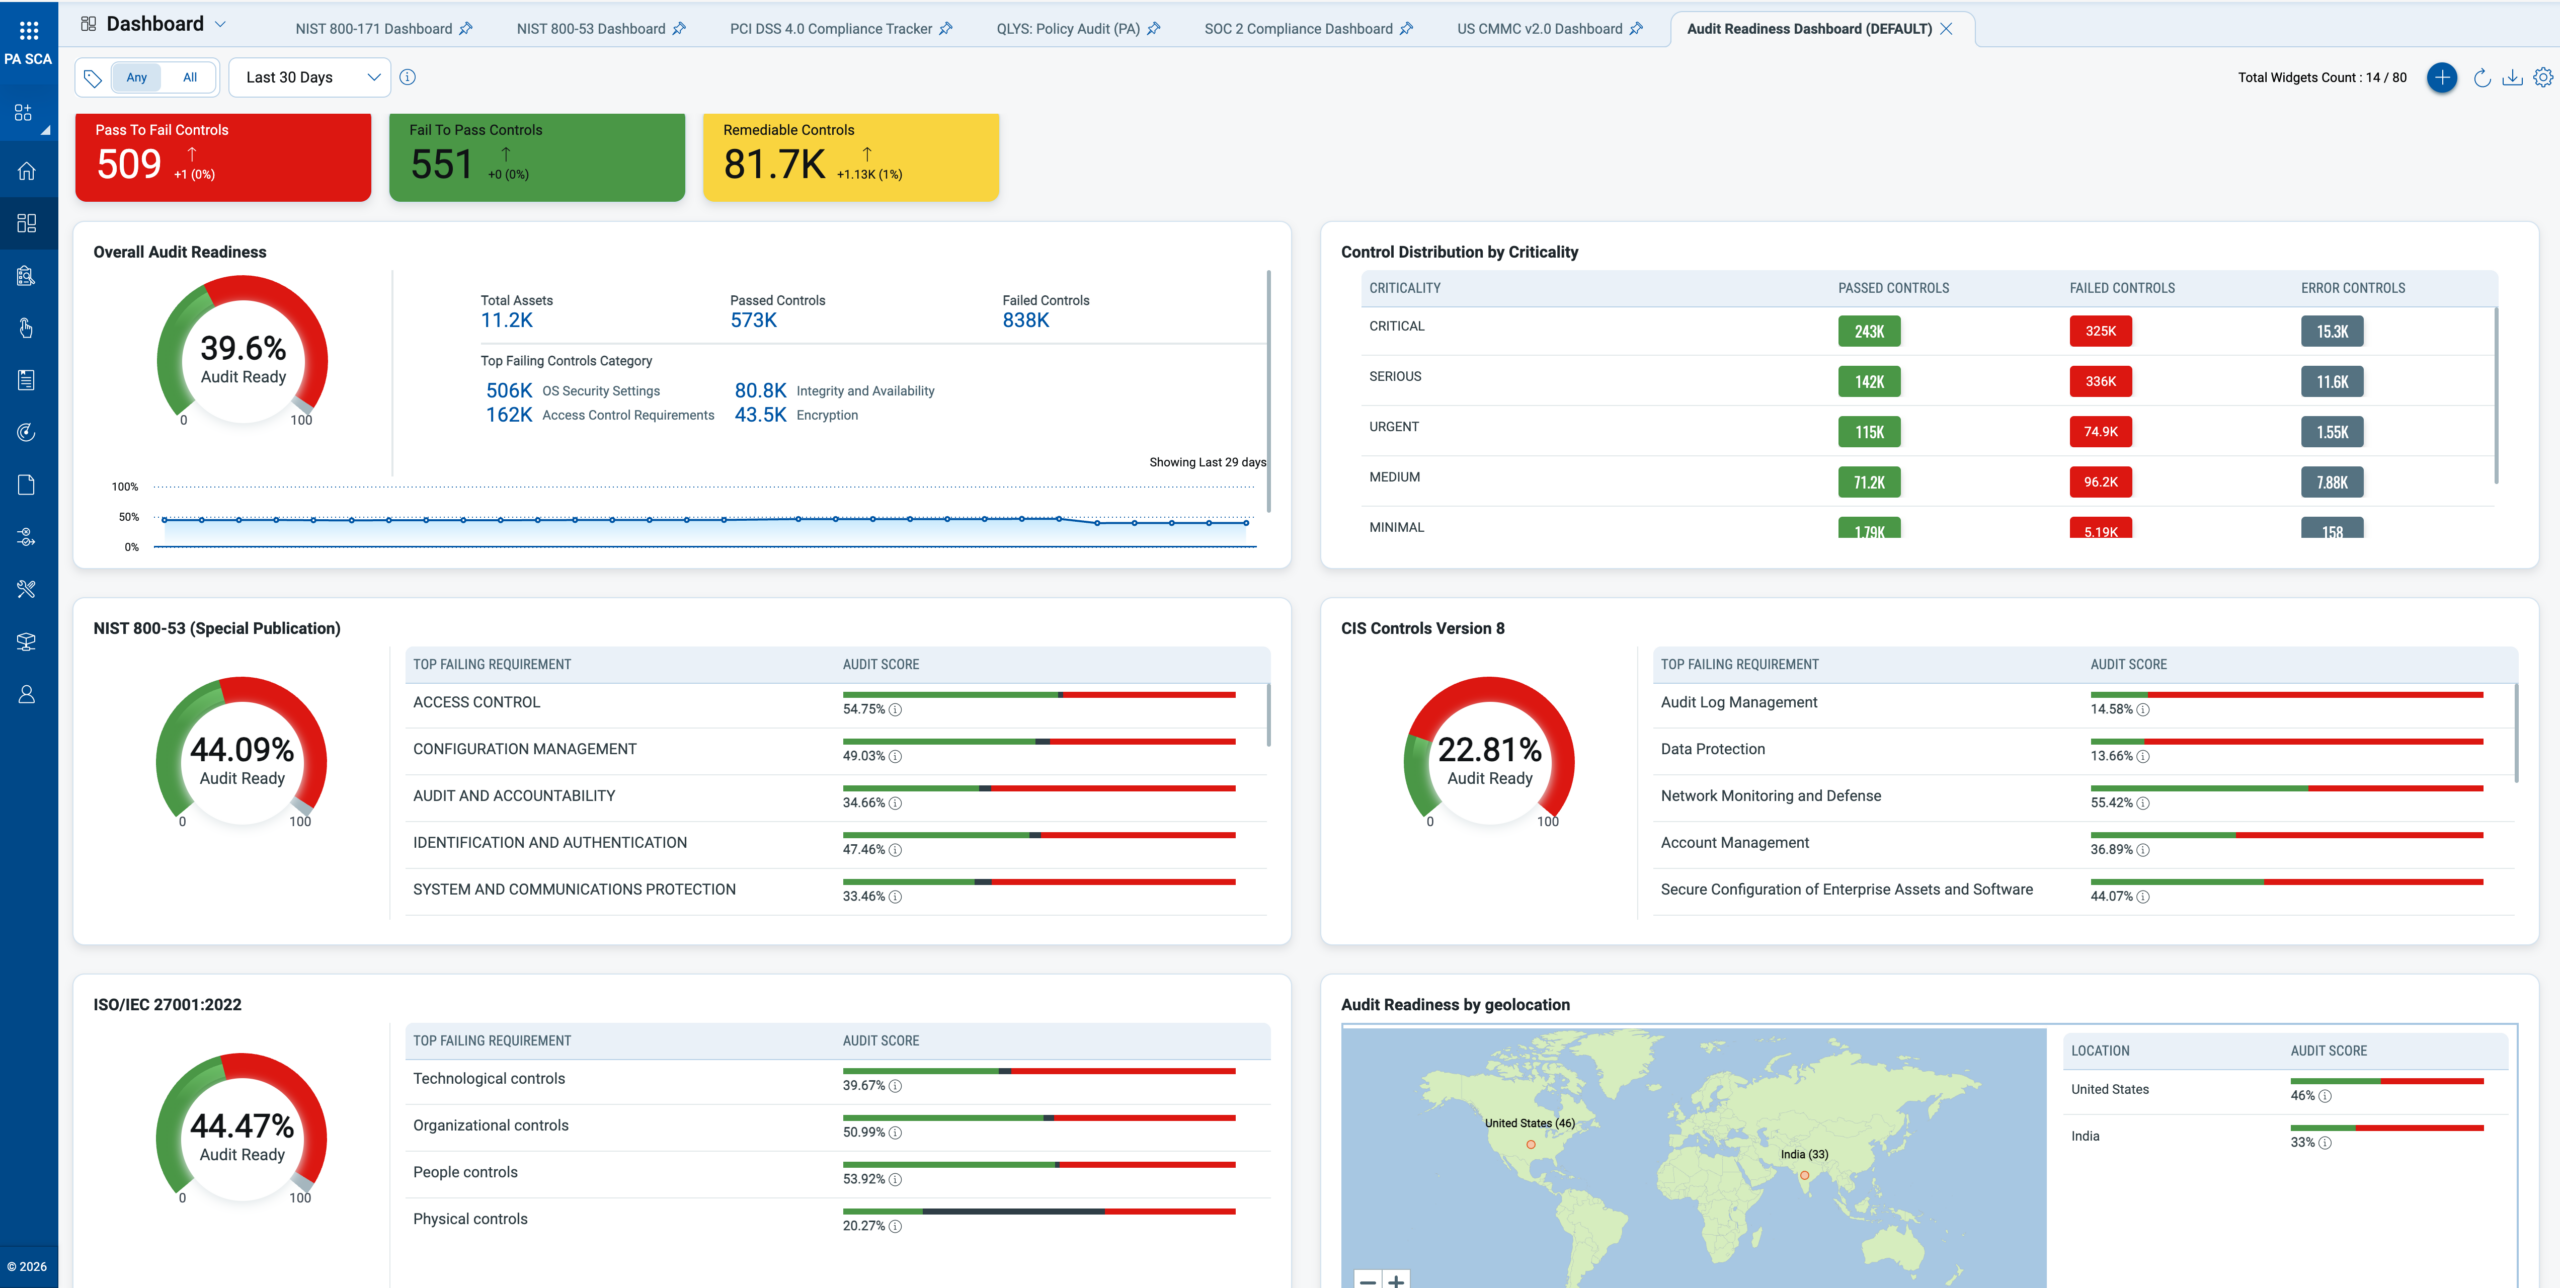Click the 162K Access Control Requirements count
Image resolution: width=2560 pixels, height=1288 pixels.
pos(509,414)
